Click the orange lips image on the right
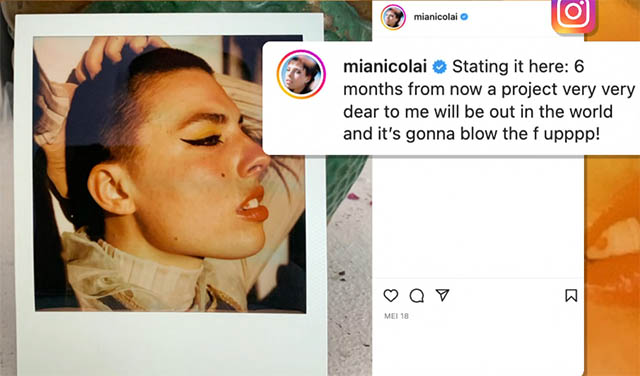This screenshot has width=640, height=376. tap(612, 245)
